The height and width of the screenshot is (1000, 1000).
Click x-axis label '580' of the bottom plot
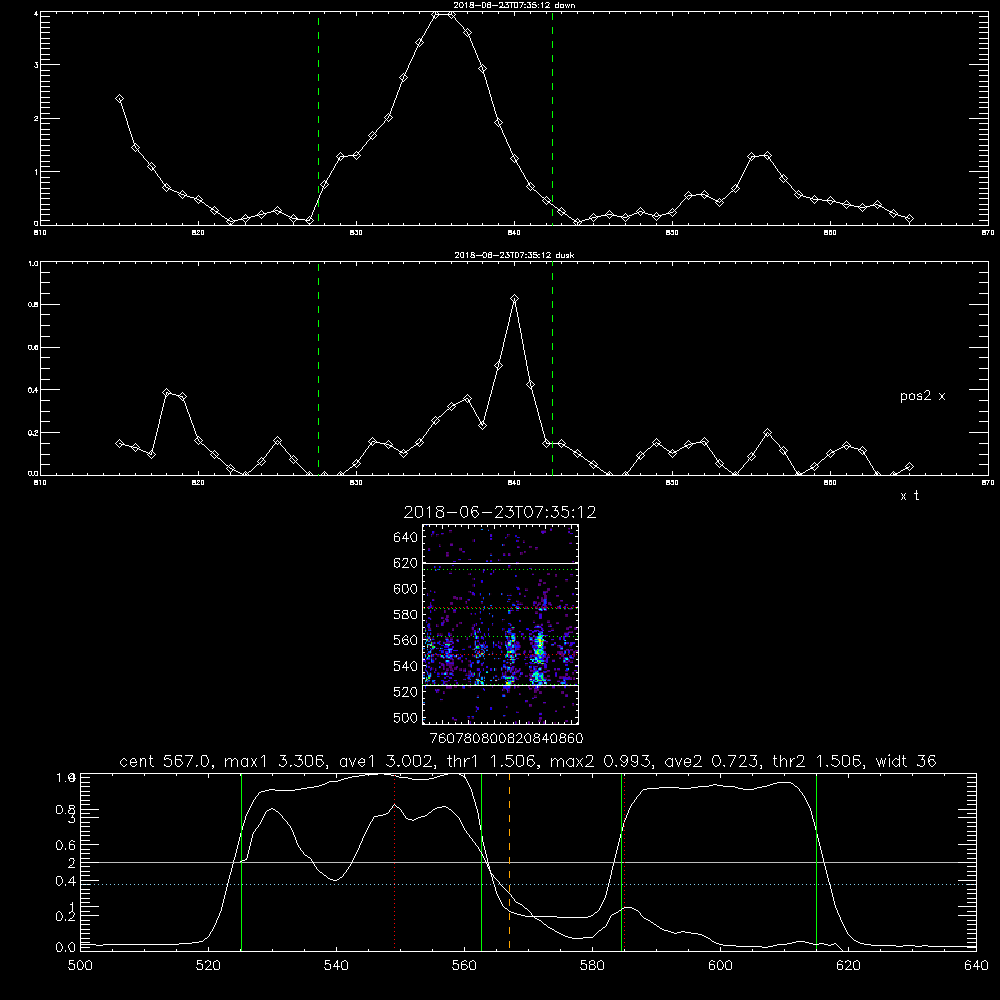[592, 966]
